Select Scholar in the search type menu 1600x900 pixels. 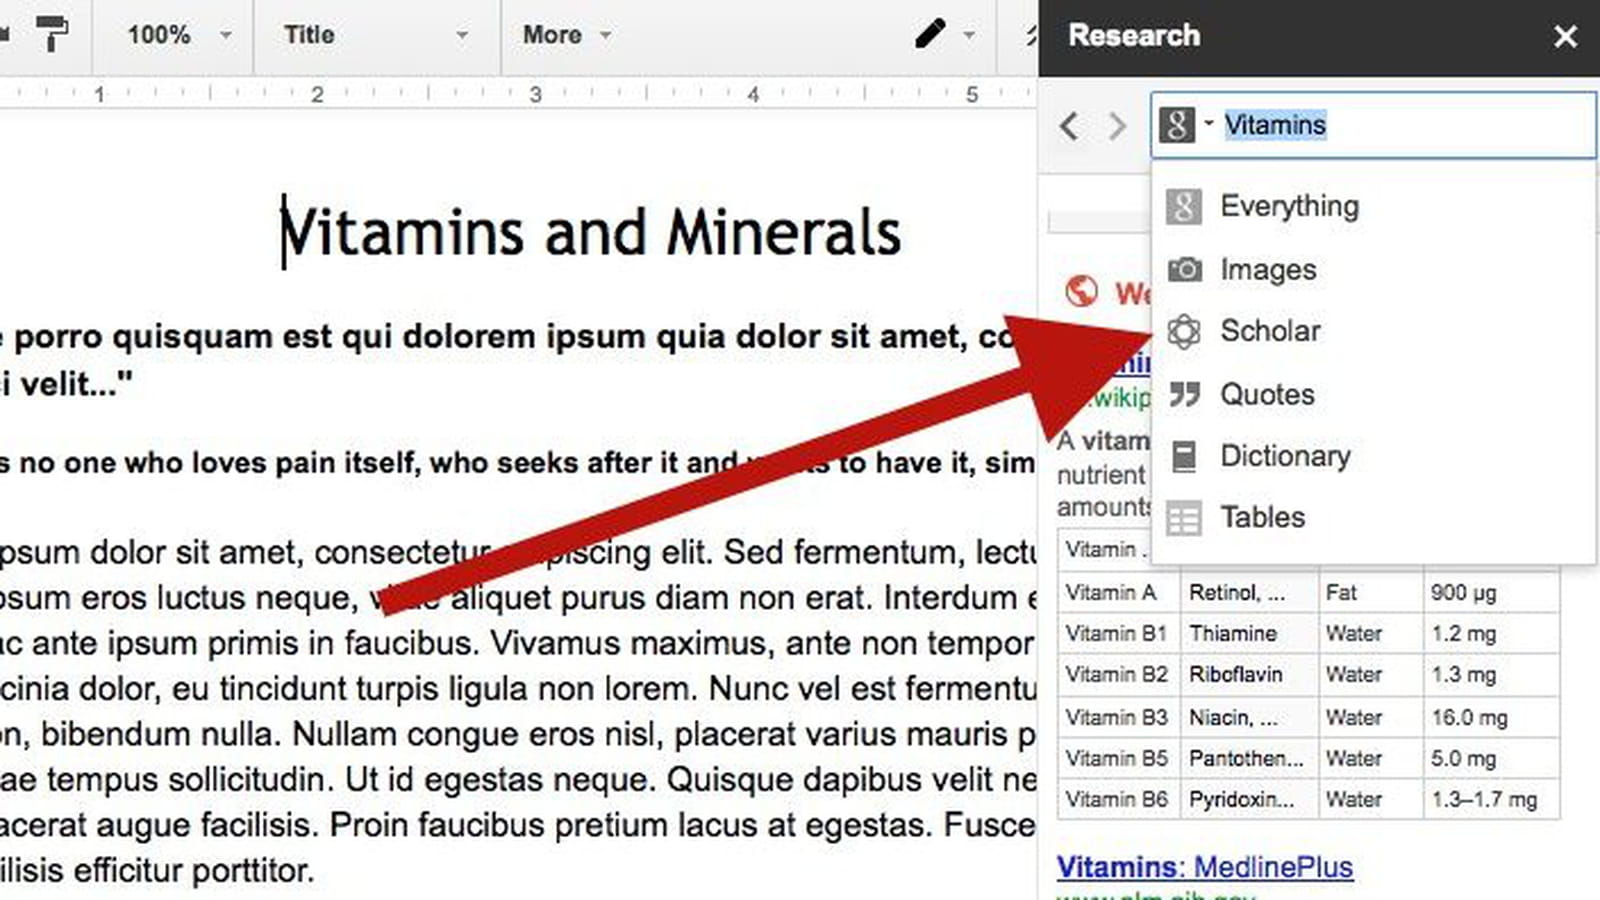click(x=1373, y=331)
